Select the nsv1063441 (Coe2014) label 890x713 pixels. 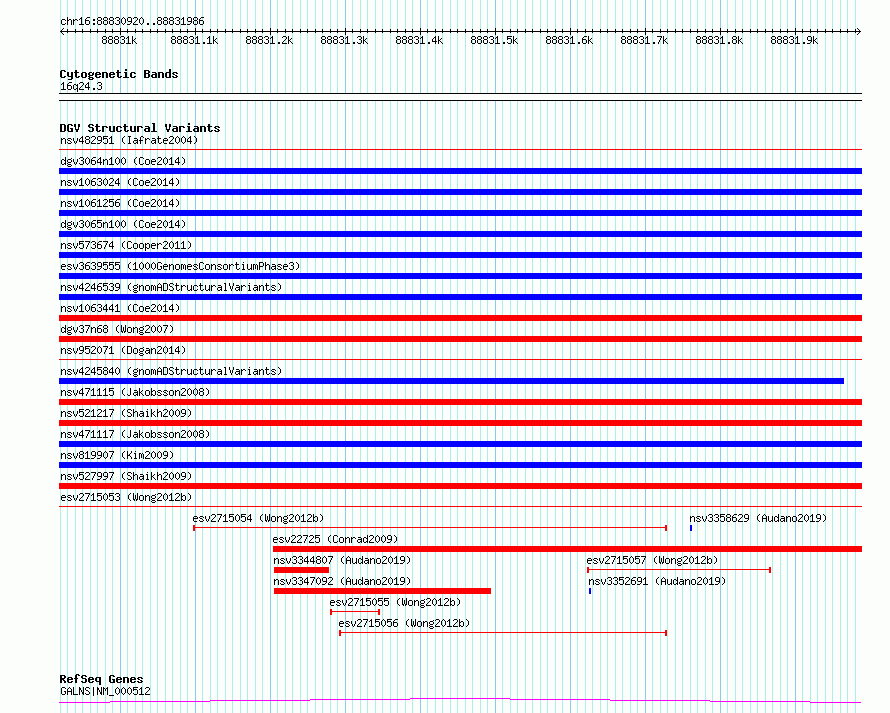pyautogui.click(x=120, y=308)
